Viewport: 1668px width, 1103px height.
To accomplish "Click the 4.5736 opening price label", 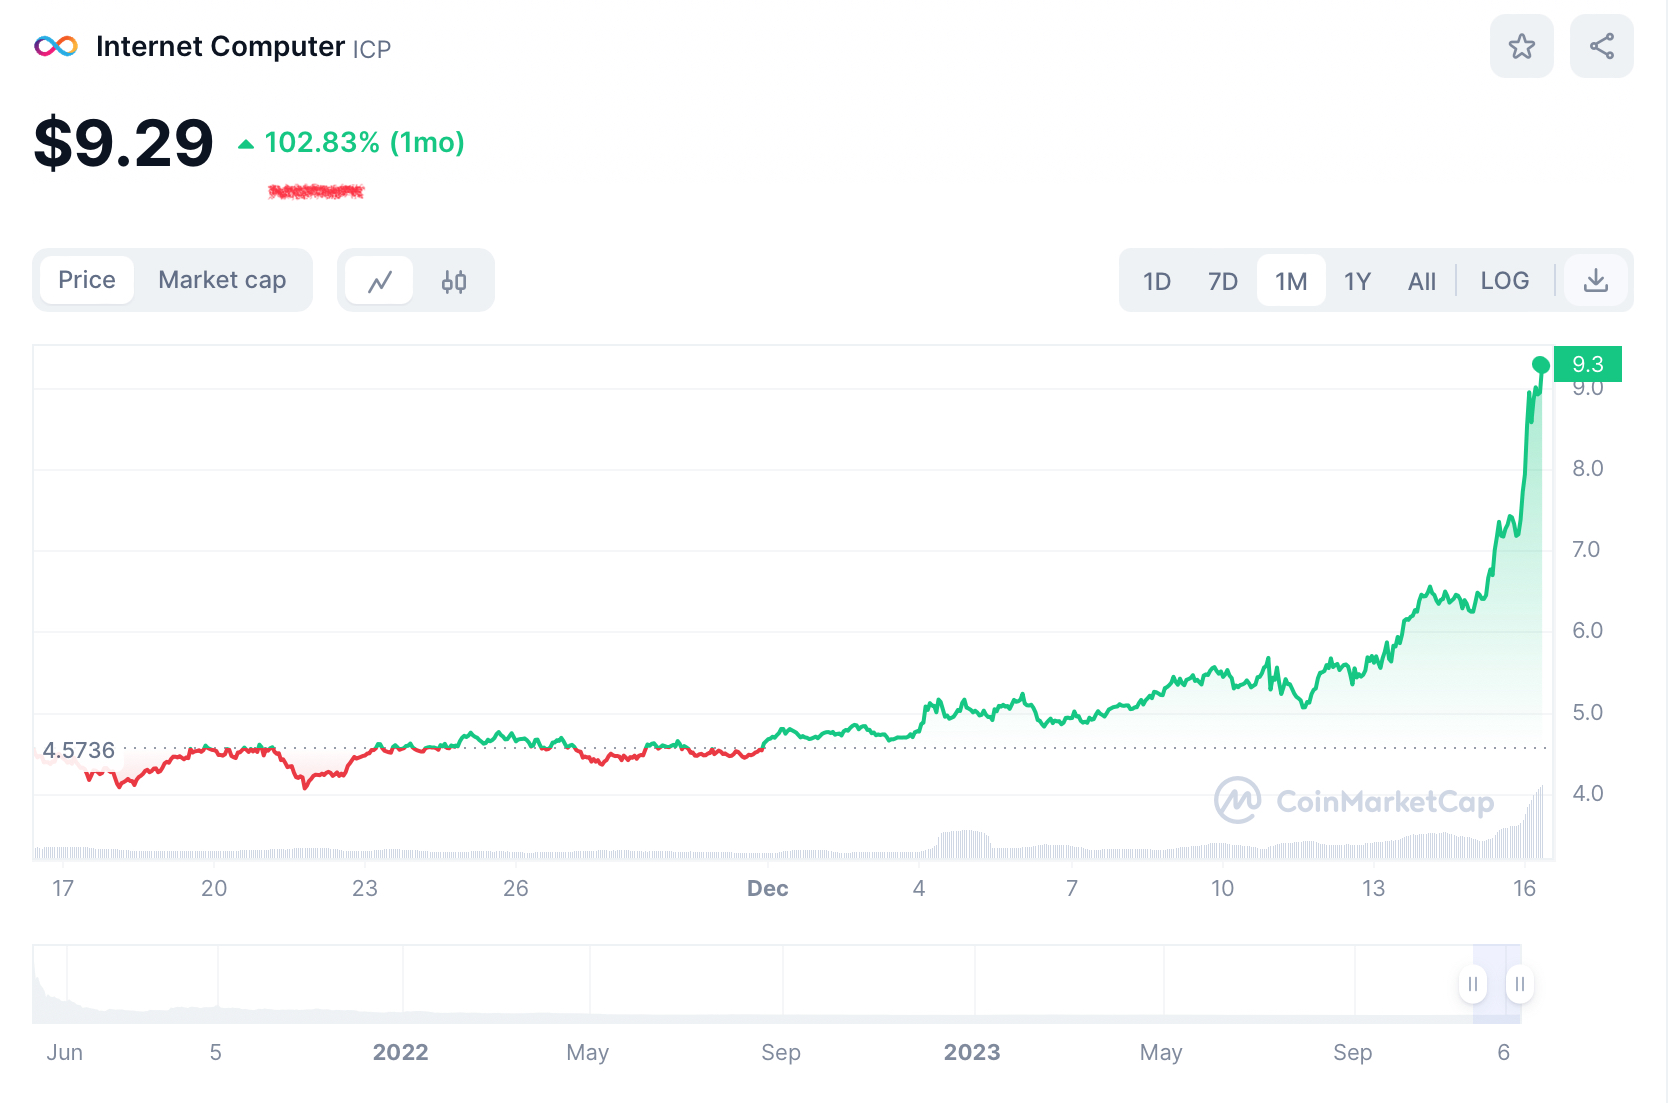I will (79, 750).
